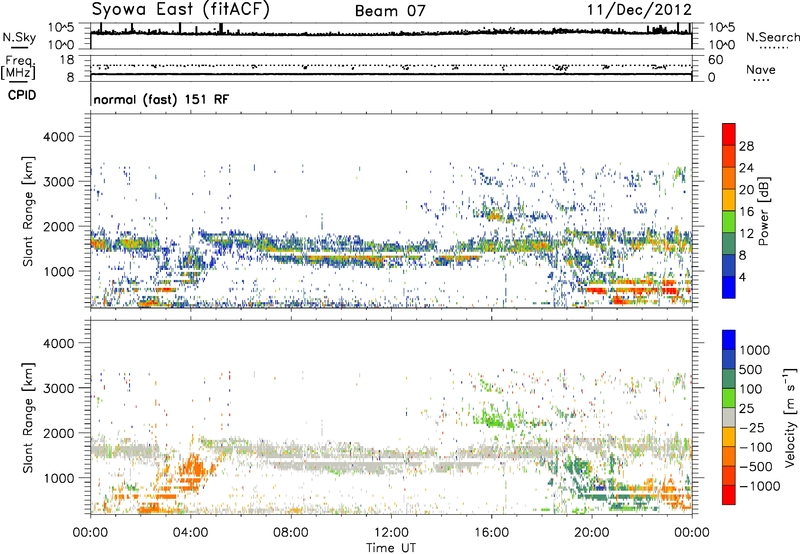The height and width of the screenshot is (554, 800).
Task: Click the 08:00 tick mark on time axis
Action: click(291, 517)
